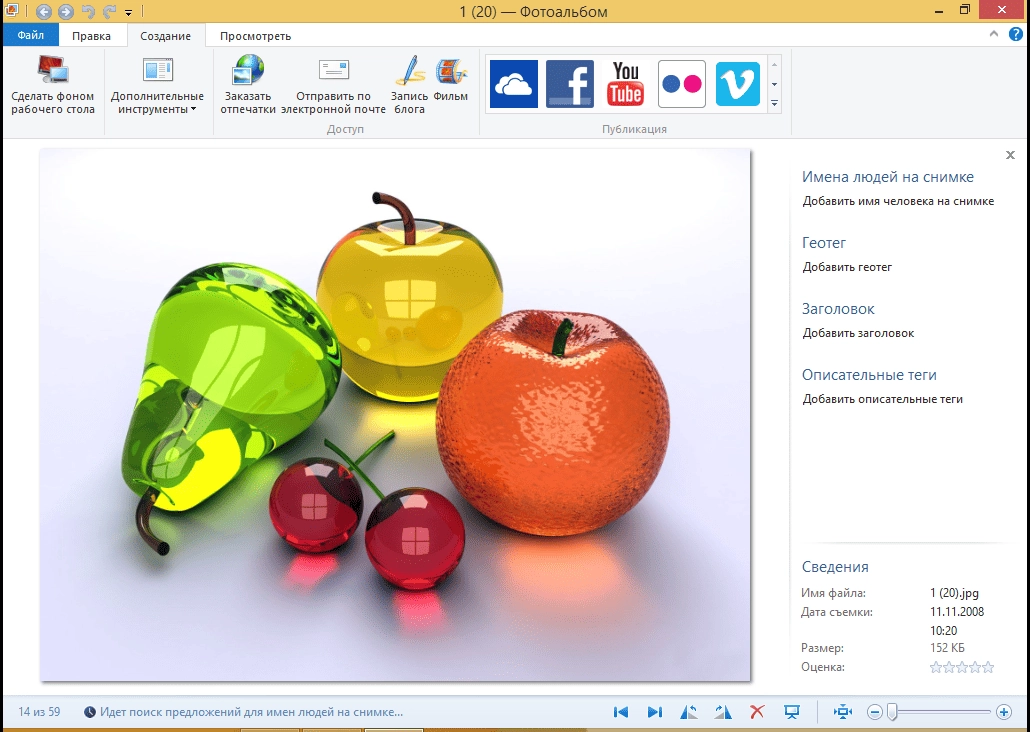Switch to the Правка tab
The height and width of the screenshot is (732, 1030).
[91, 35]
